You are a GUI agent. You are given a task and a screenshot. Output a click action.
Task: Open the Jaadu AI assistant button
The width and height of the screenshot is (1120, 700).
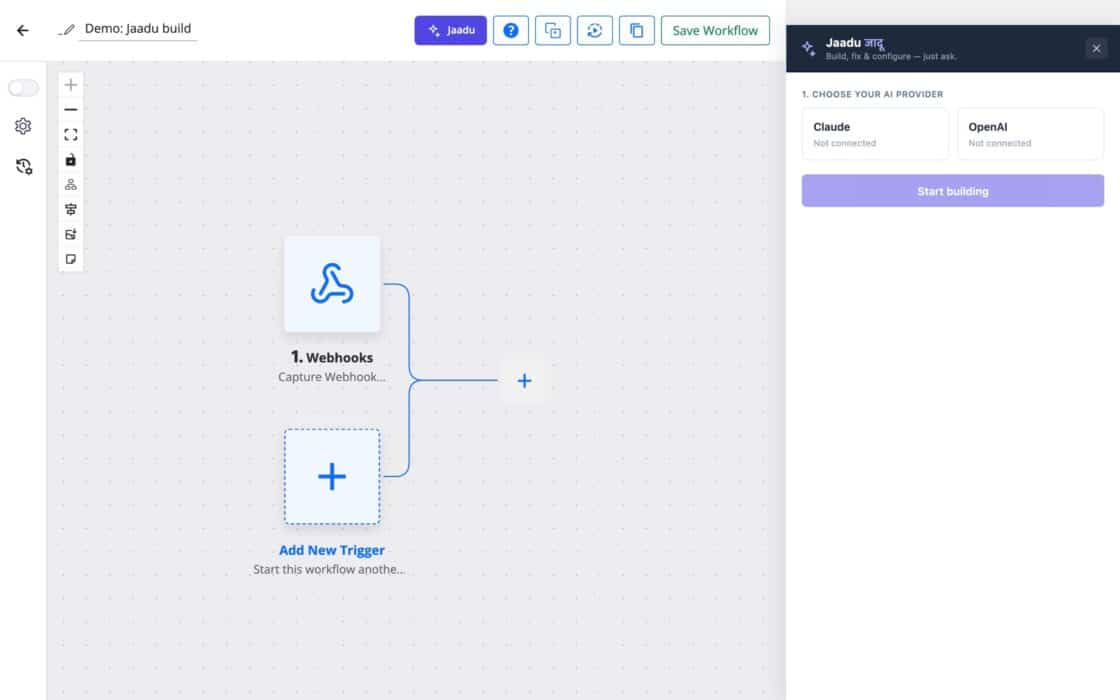coord(451,30)
